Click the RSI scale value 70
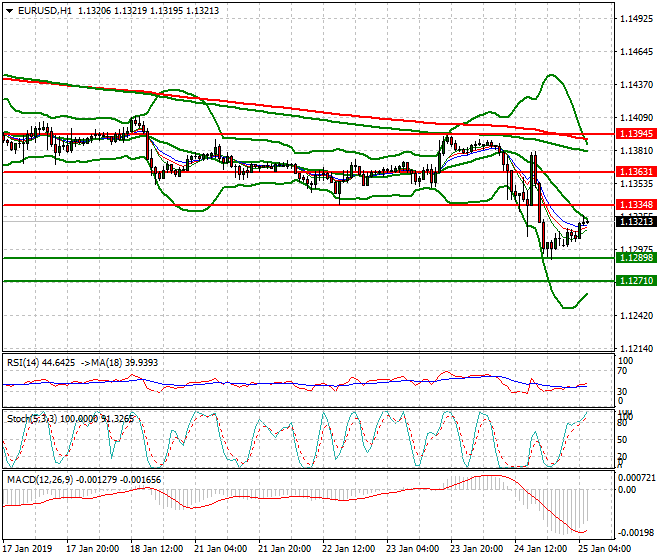Image resolution: width=660 pixels, height=560 pixels. pos(623,371)
